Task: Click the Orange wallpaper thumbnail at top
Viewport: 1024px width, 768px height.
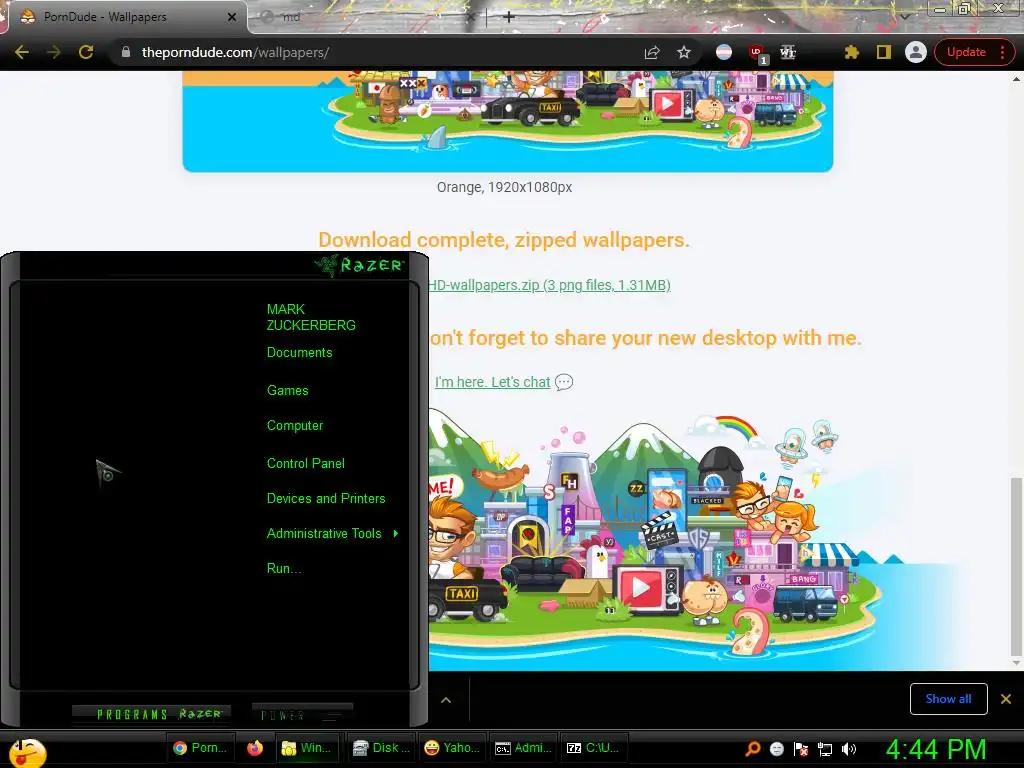Action: [x=507, y=121]
